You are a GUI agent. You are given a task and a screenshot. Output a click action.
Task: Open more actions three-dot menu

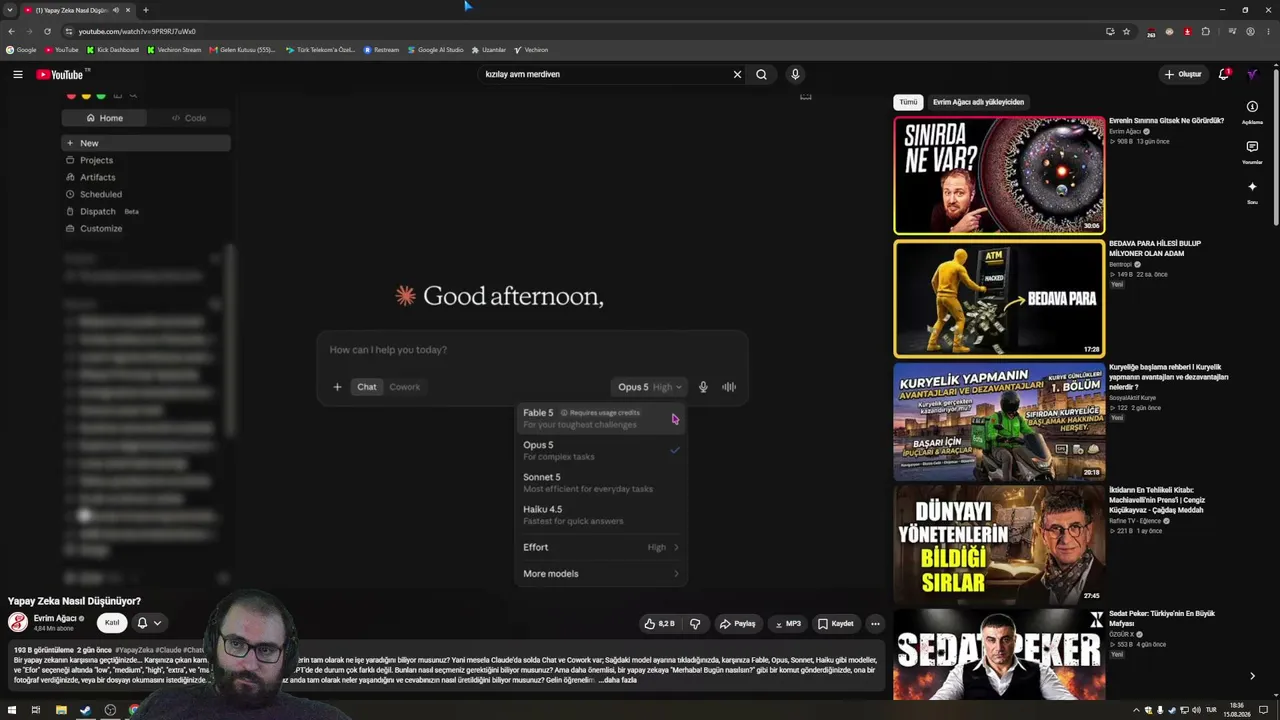coord(875,624)
